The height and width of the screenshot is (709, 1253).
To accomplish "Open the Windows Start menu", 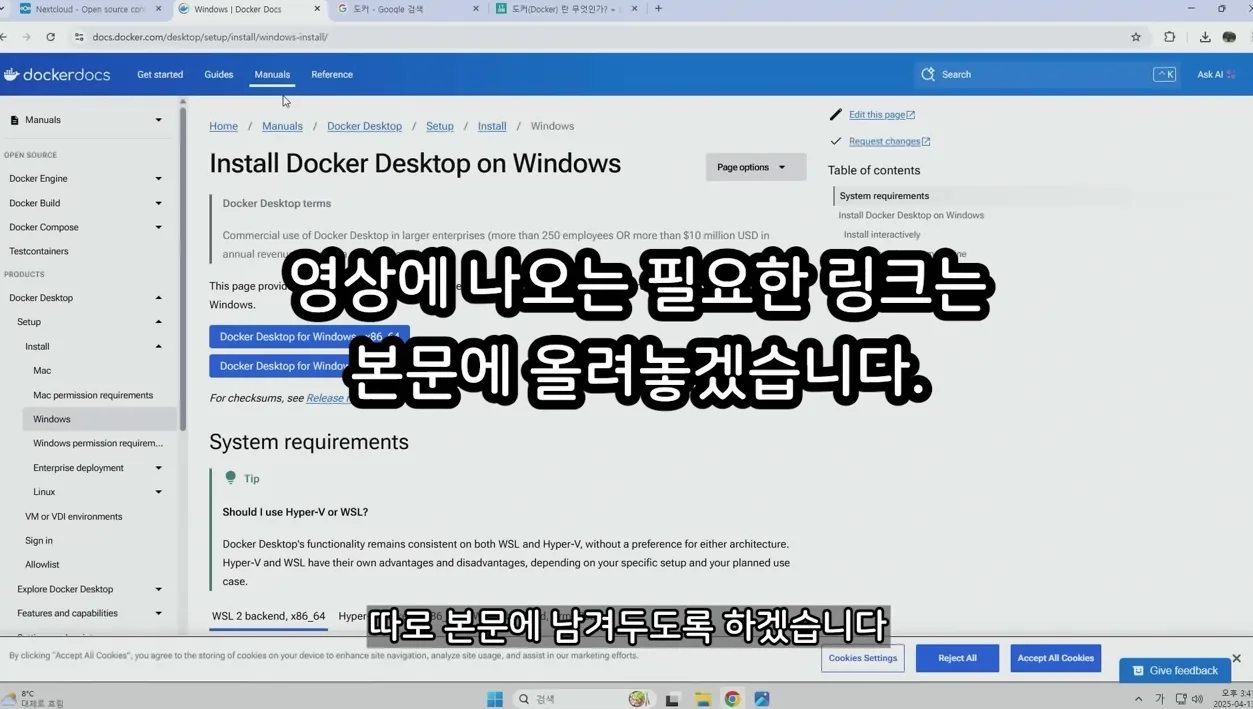I will pos(494,699).
